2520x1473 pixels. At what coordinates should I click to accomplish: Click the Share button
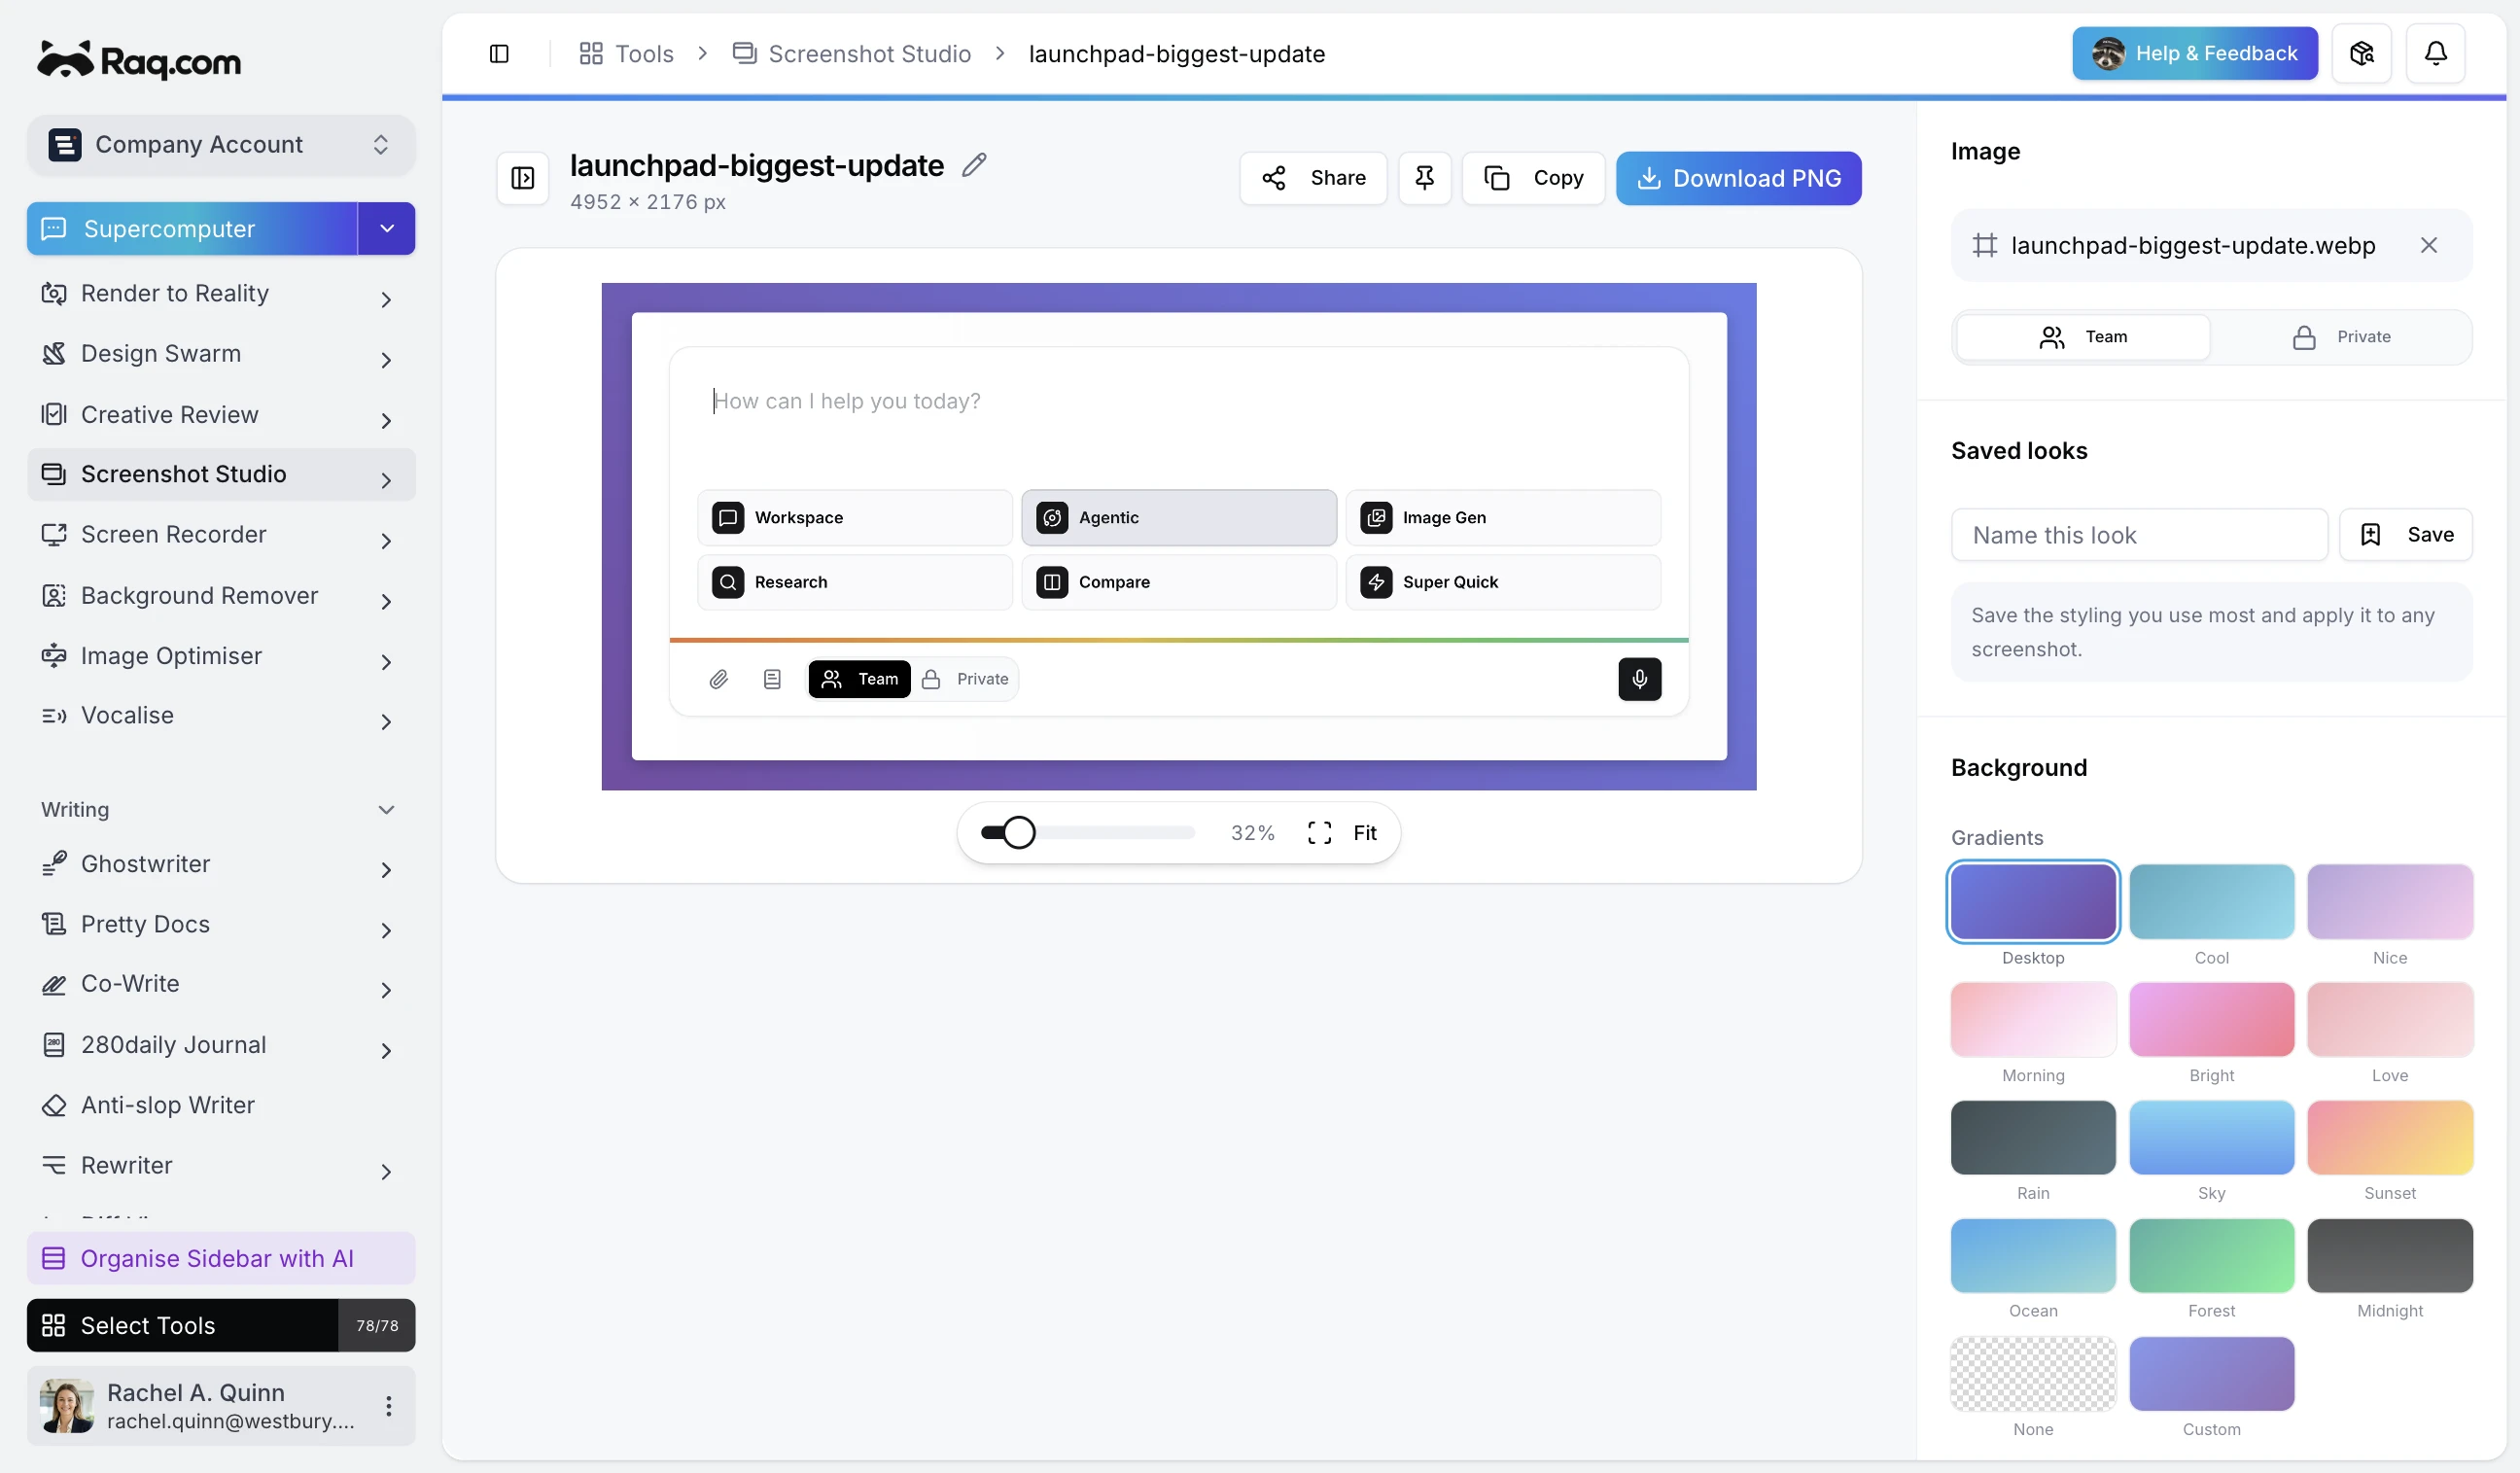coord(1313,178)
